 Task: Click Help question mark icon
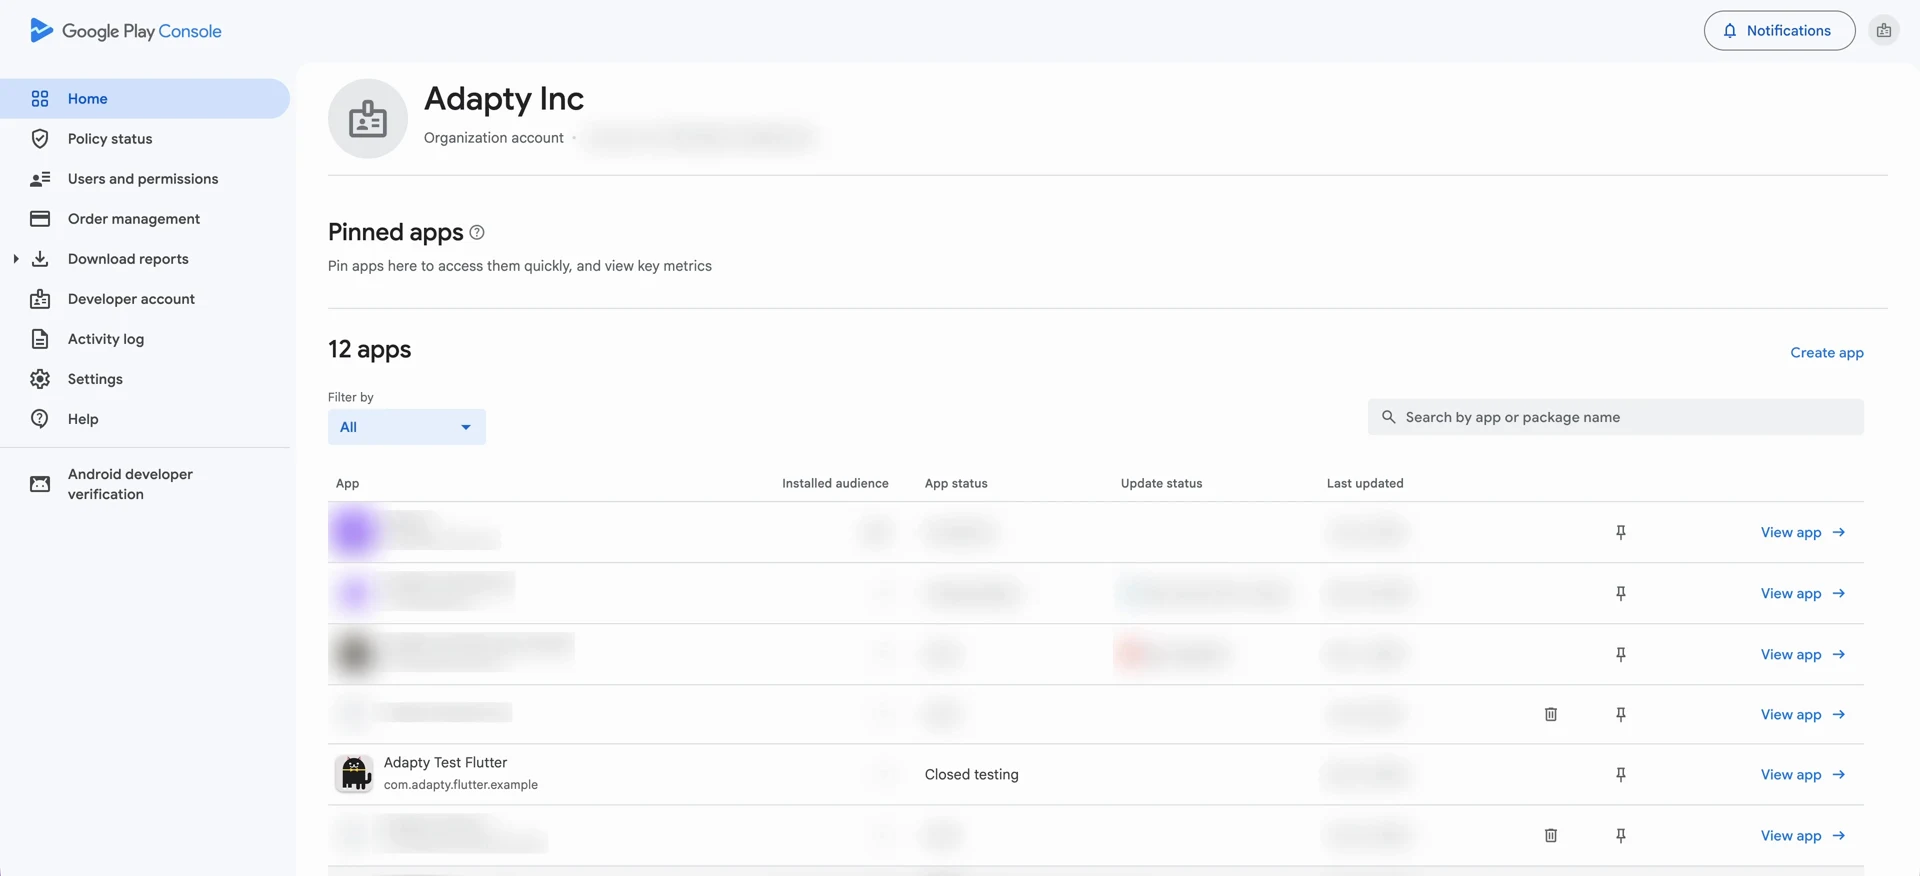(x=40, y=419)
